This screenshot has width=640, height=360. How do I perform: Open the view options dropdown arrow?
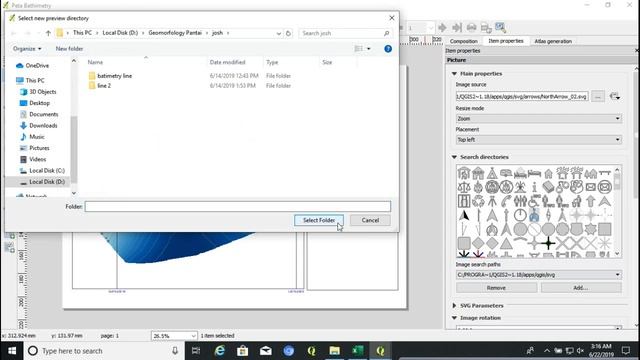point(369,49)
